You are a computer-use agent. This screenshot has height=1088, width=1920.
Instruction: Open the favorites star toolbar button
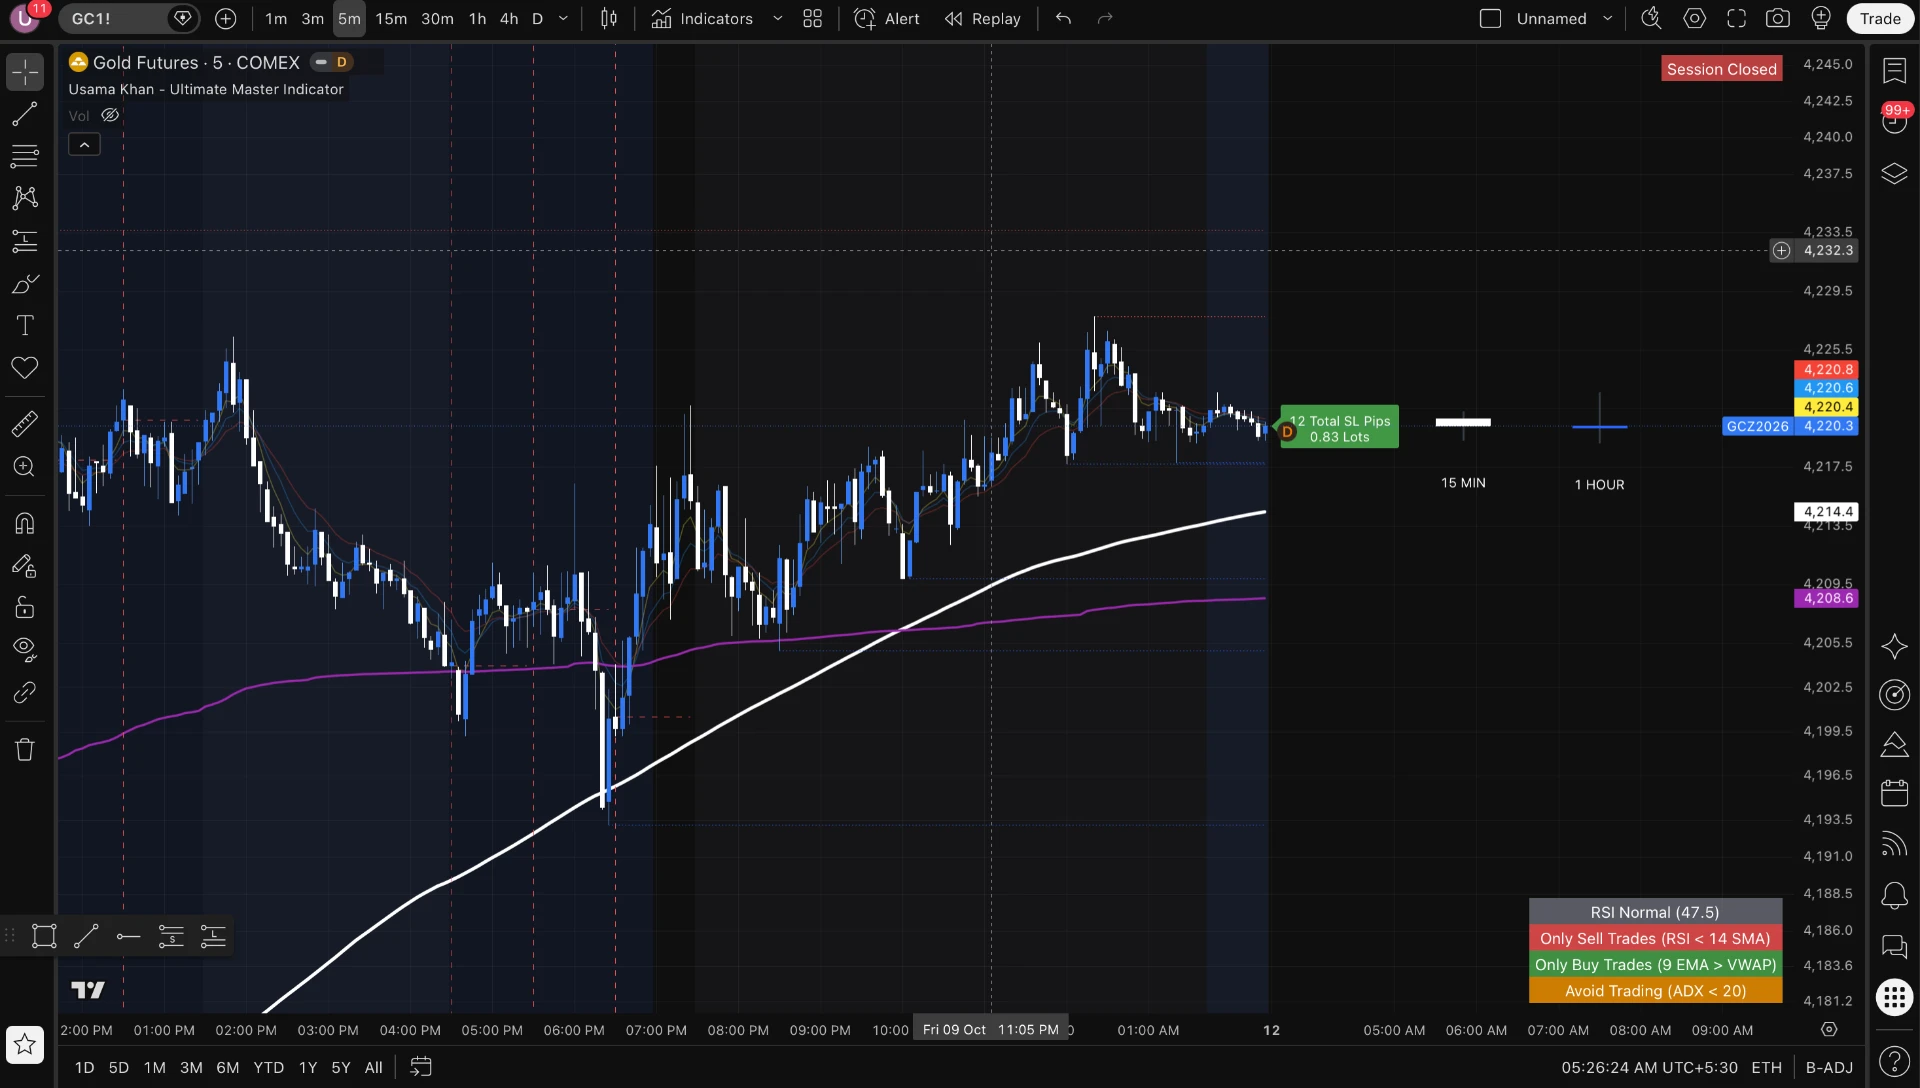(x=25, y=1045)
